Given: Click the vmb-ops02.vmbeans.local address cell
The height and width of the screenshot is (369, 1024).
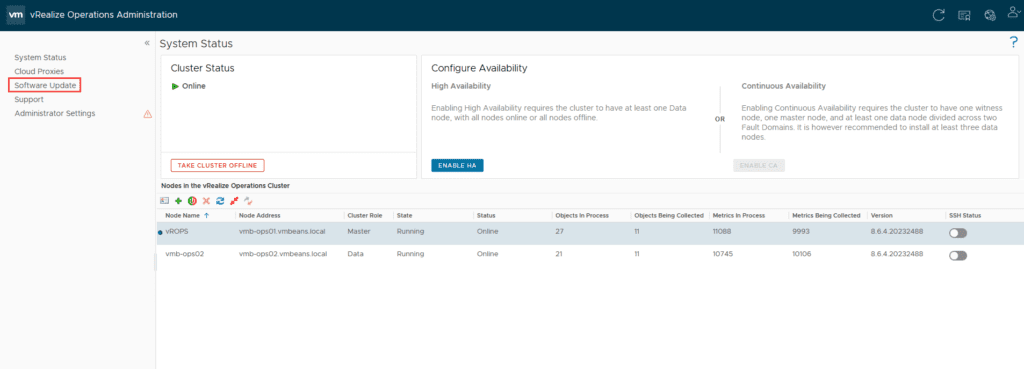Looking at the screenshot, I should [x=283, y=254].
